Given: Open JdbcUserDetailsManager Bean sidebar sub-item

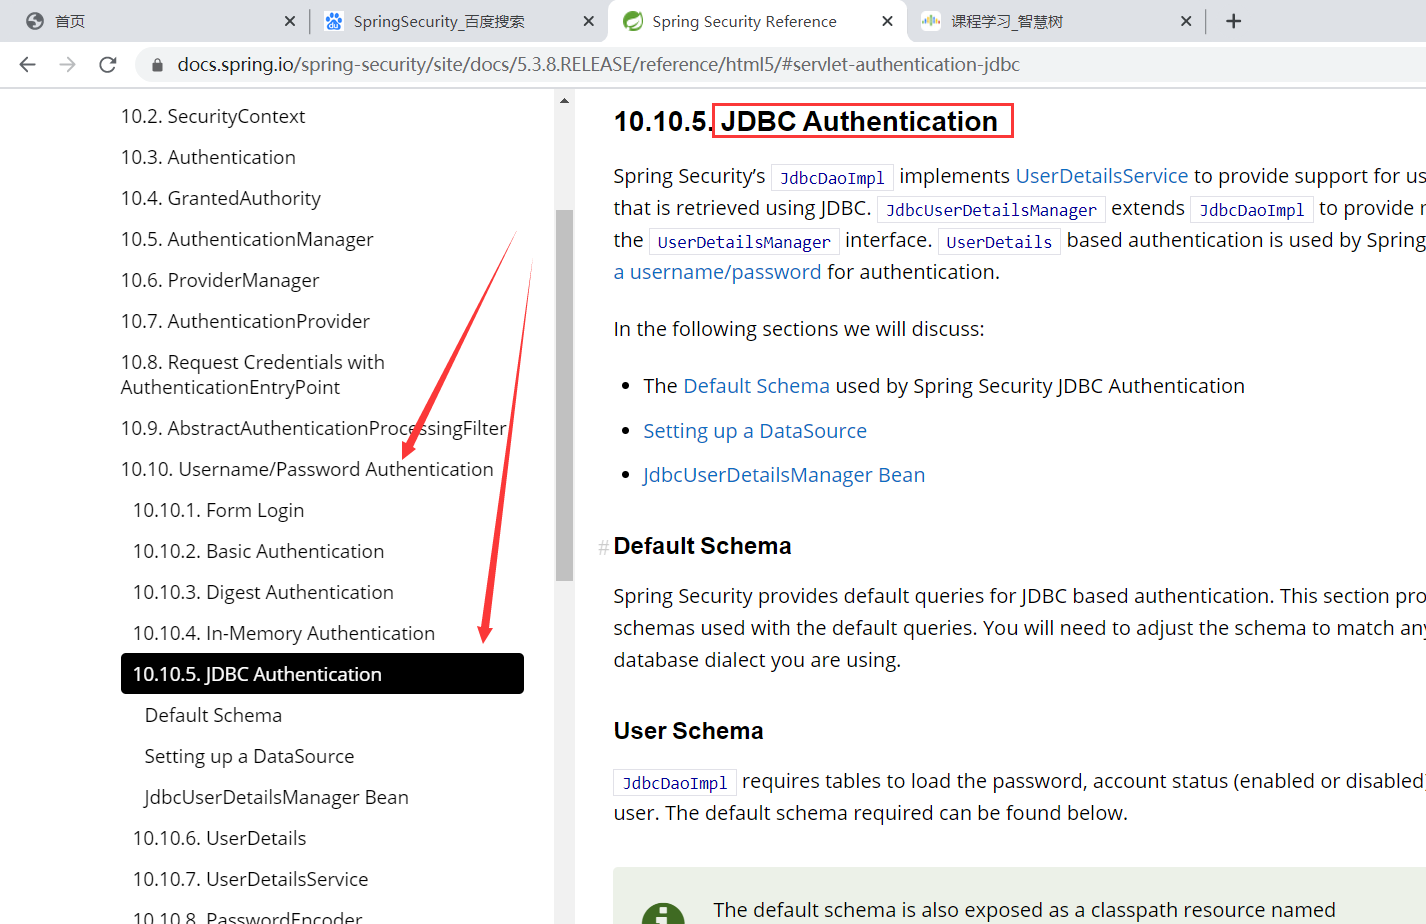Looking at the screenshot, I should (276, 797).
